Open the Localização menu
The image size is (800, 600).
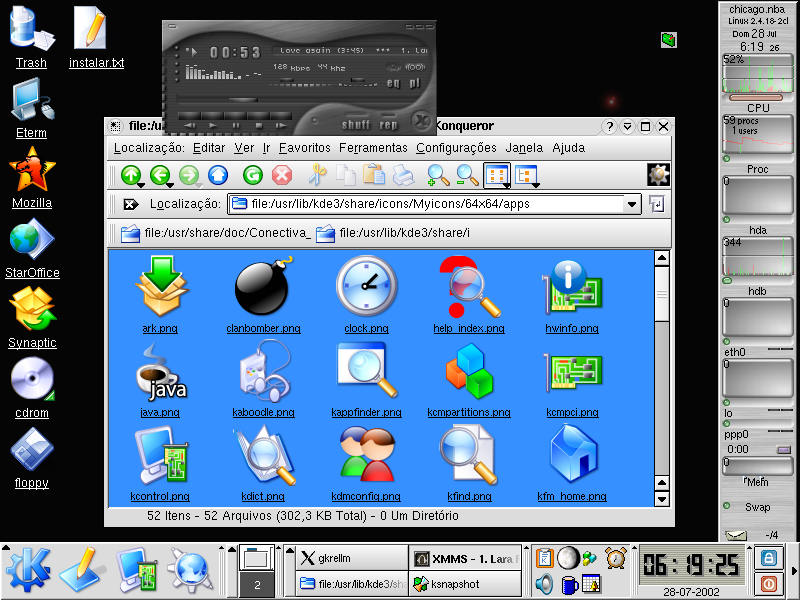point(149,148)
